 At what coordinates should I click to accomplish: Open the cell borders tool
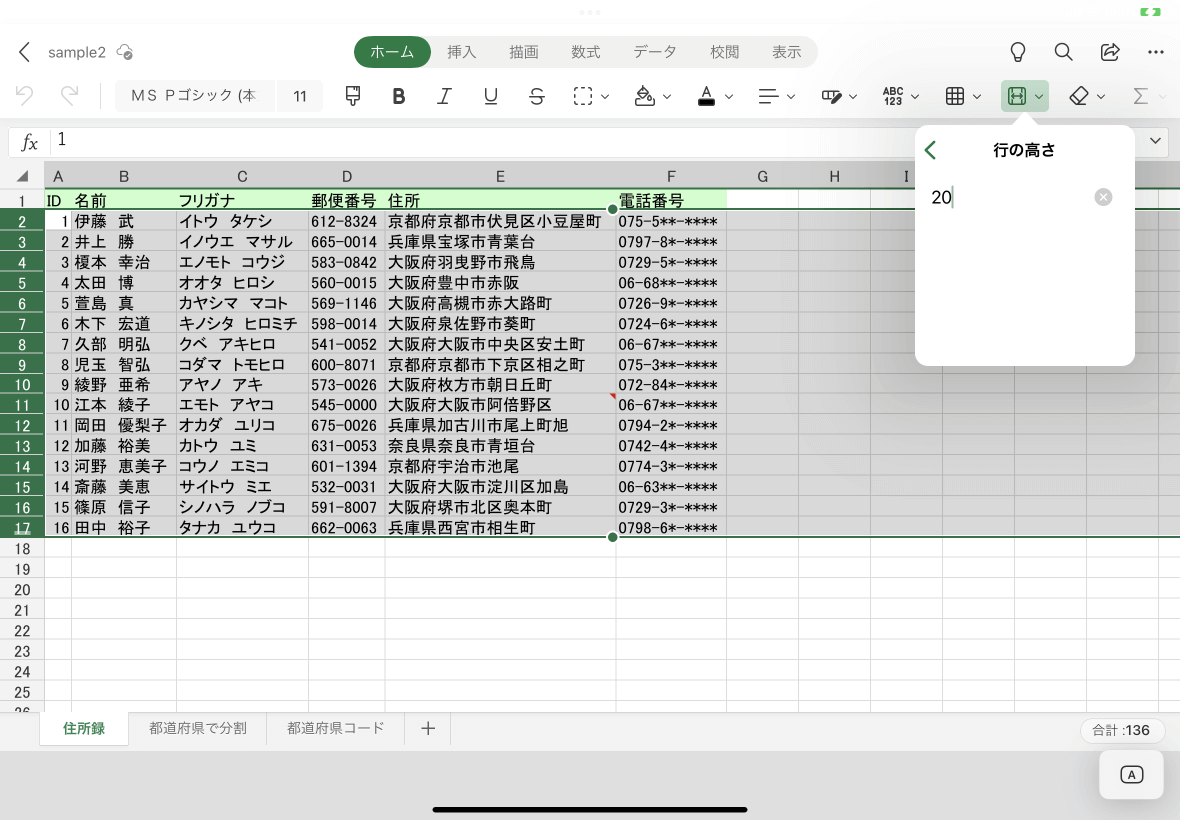tap(582, 96)
